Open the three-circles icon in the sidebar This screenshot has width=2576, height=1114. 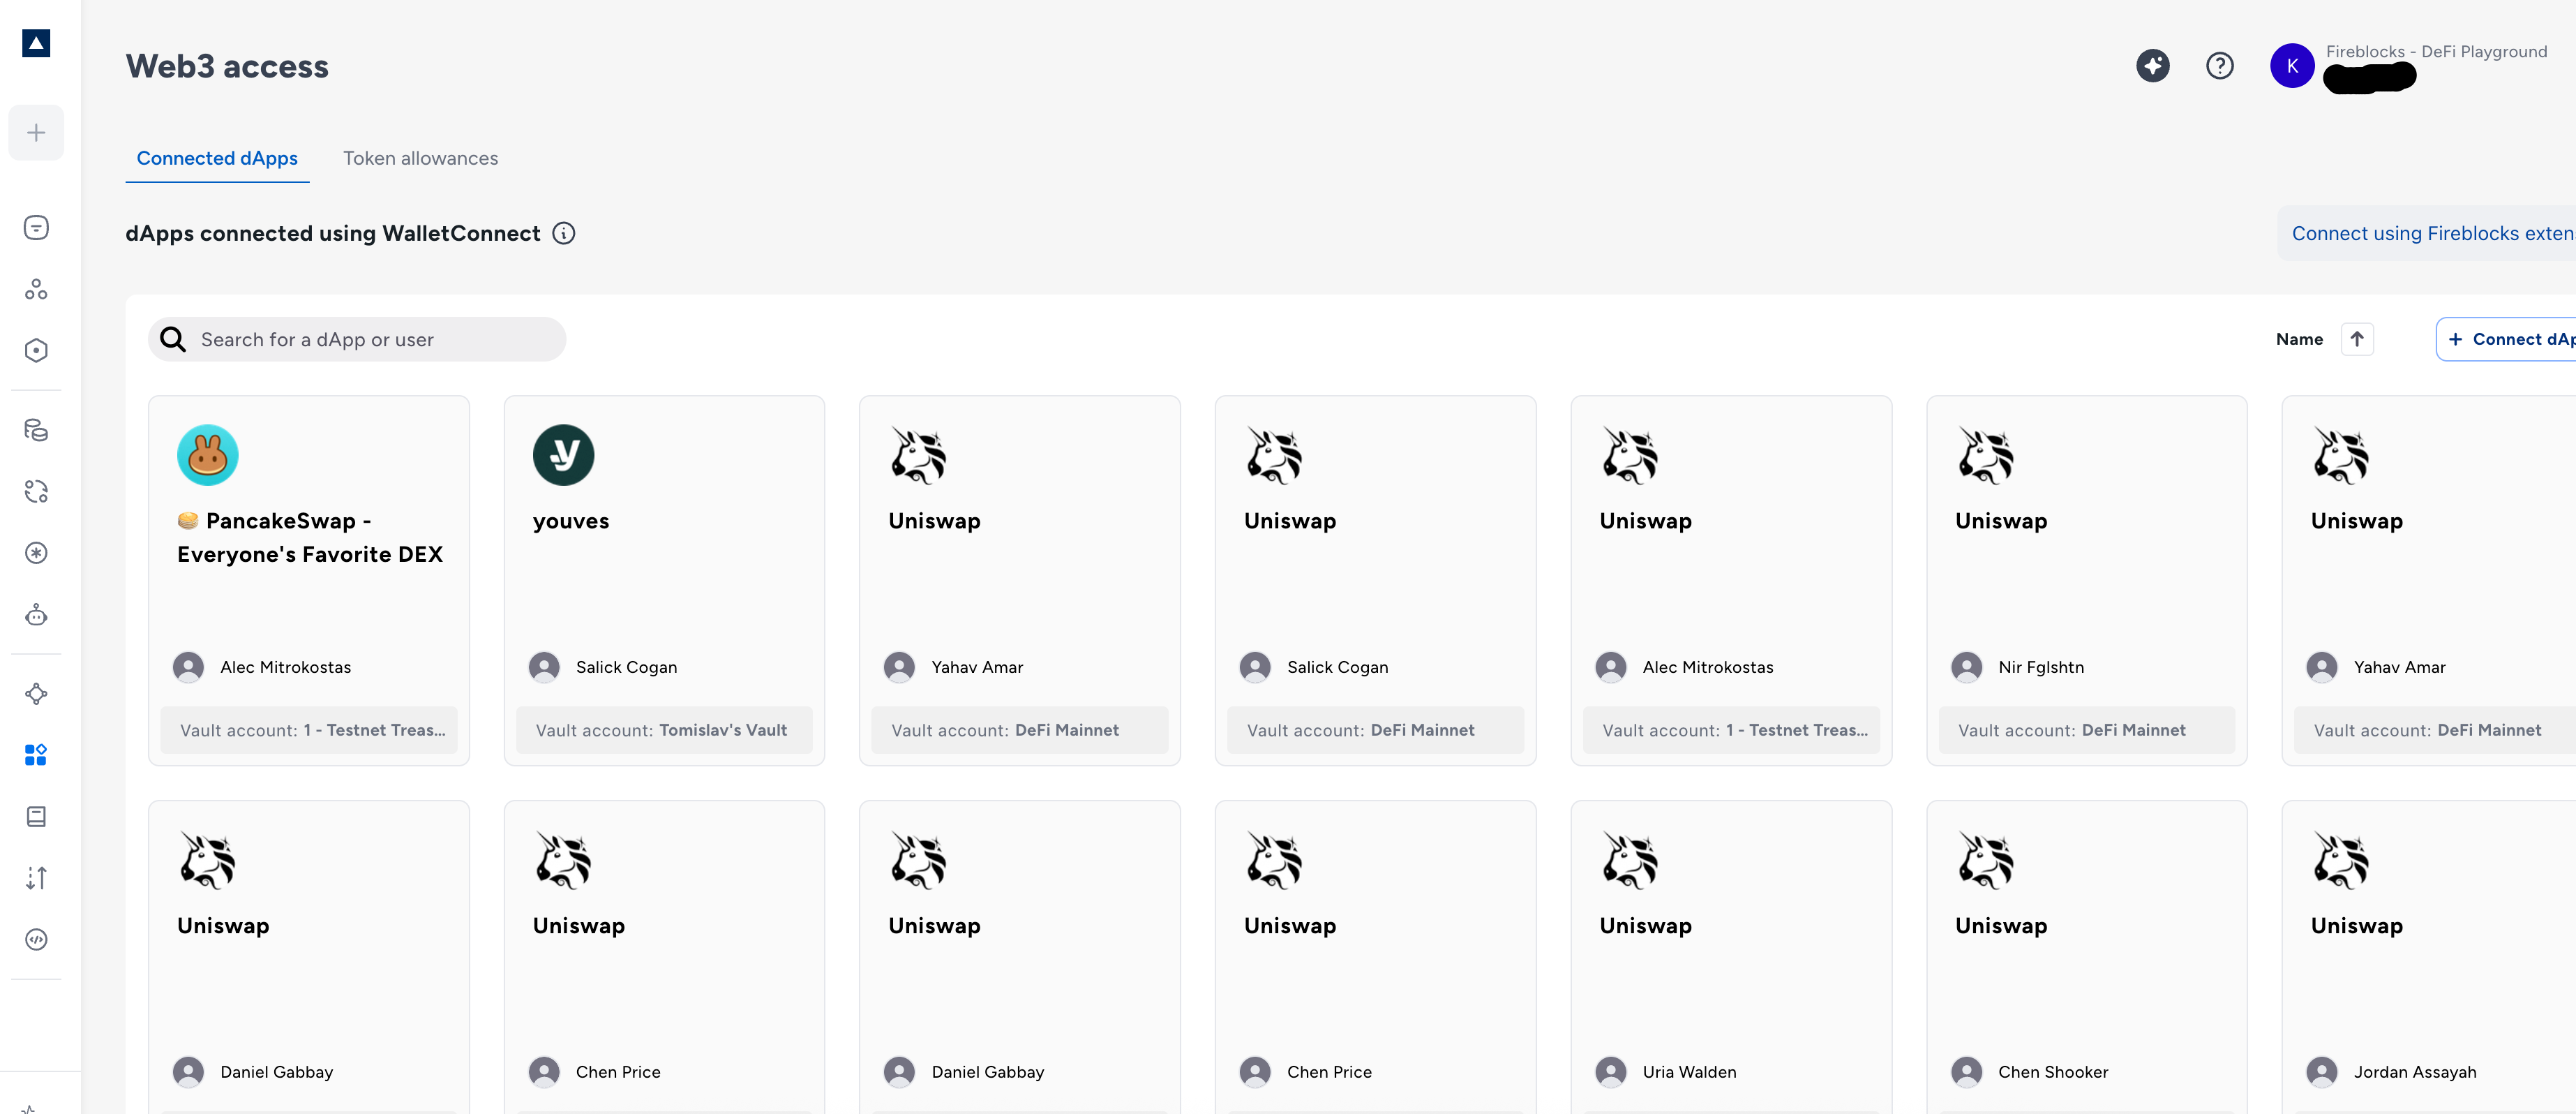coord(36,289)
